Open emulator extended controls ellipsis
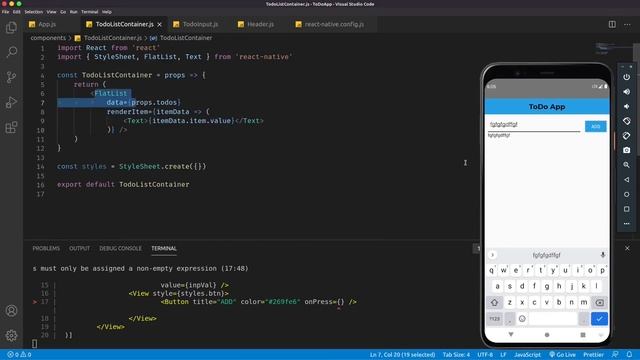 [627, 224]
